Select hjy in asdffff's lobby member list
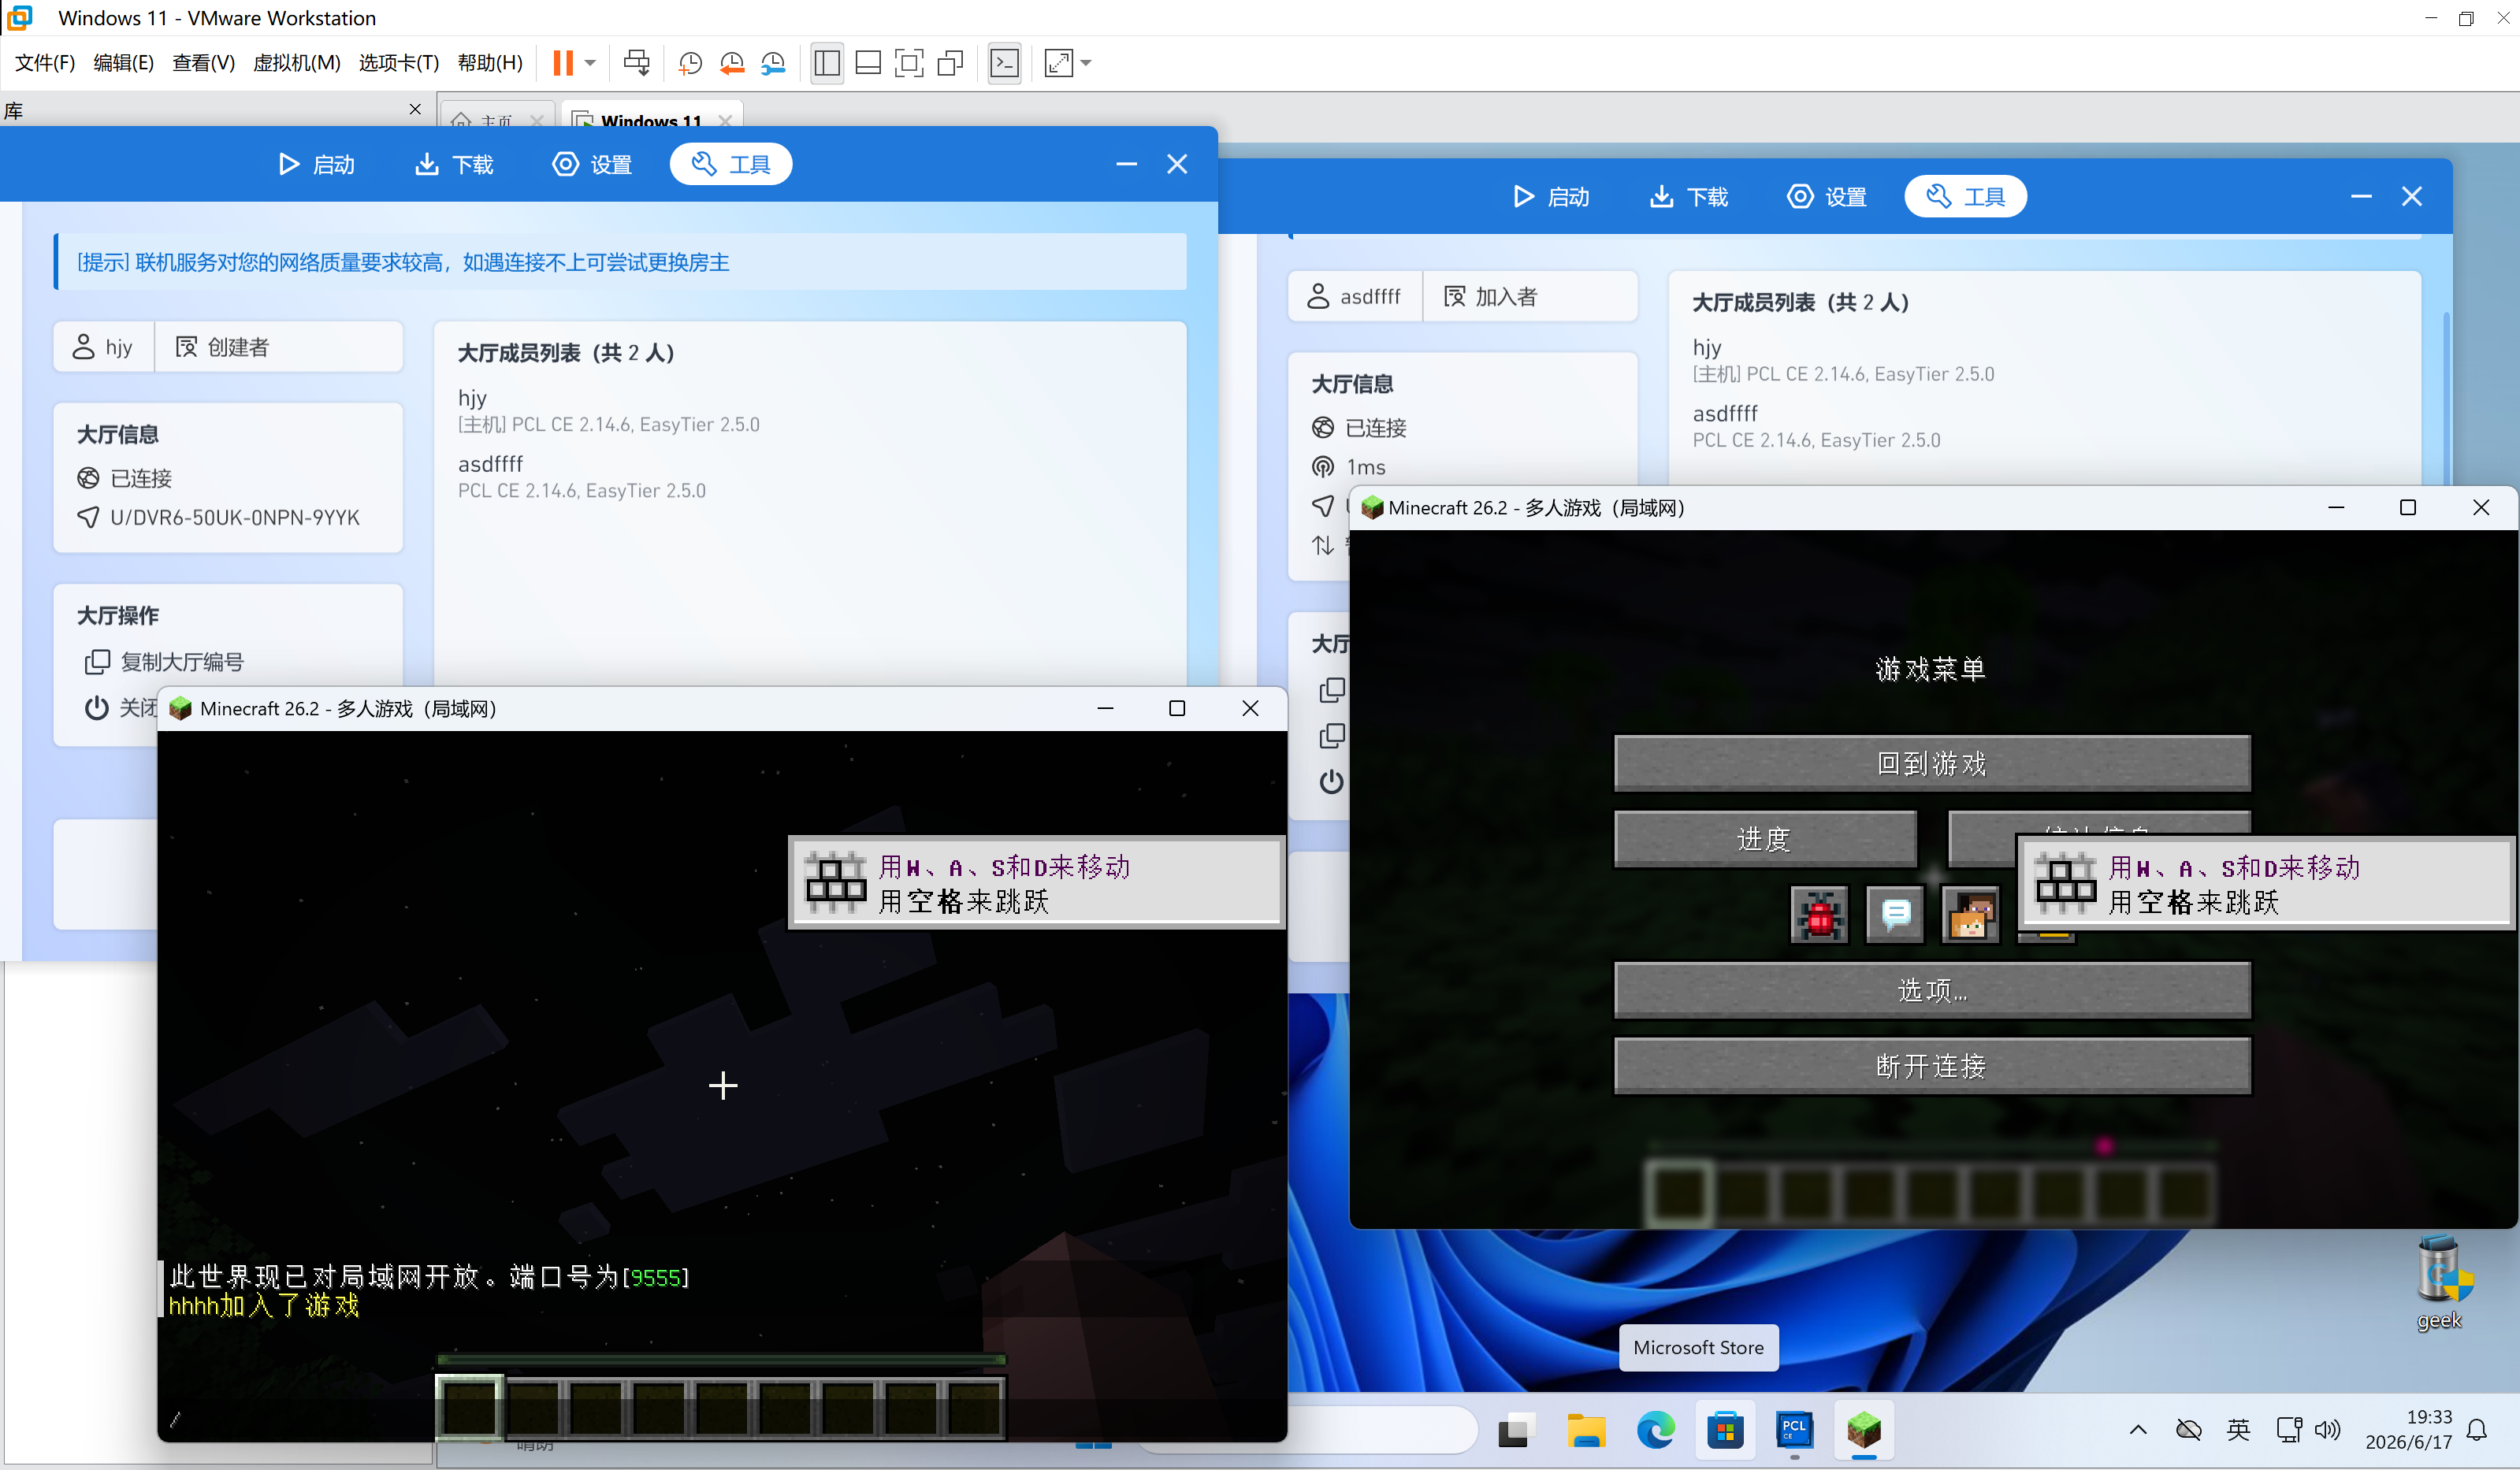The image size is (2520, 1470). click(1707, 348)
